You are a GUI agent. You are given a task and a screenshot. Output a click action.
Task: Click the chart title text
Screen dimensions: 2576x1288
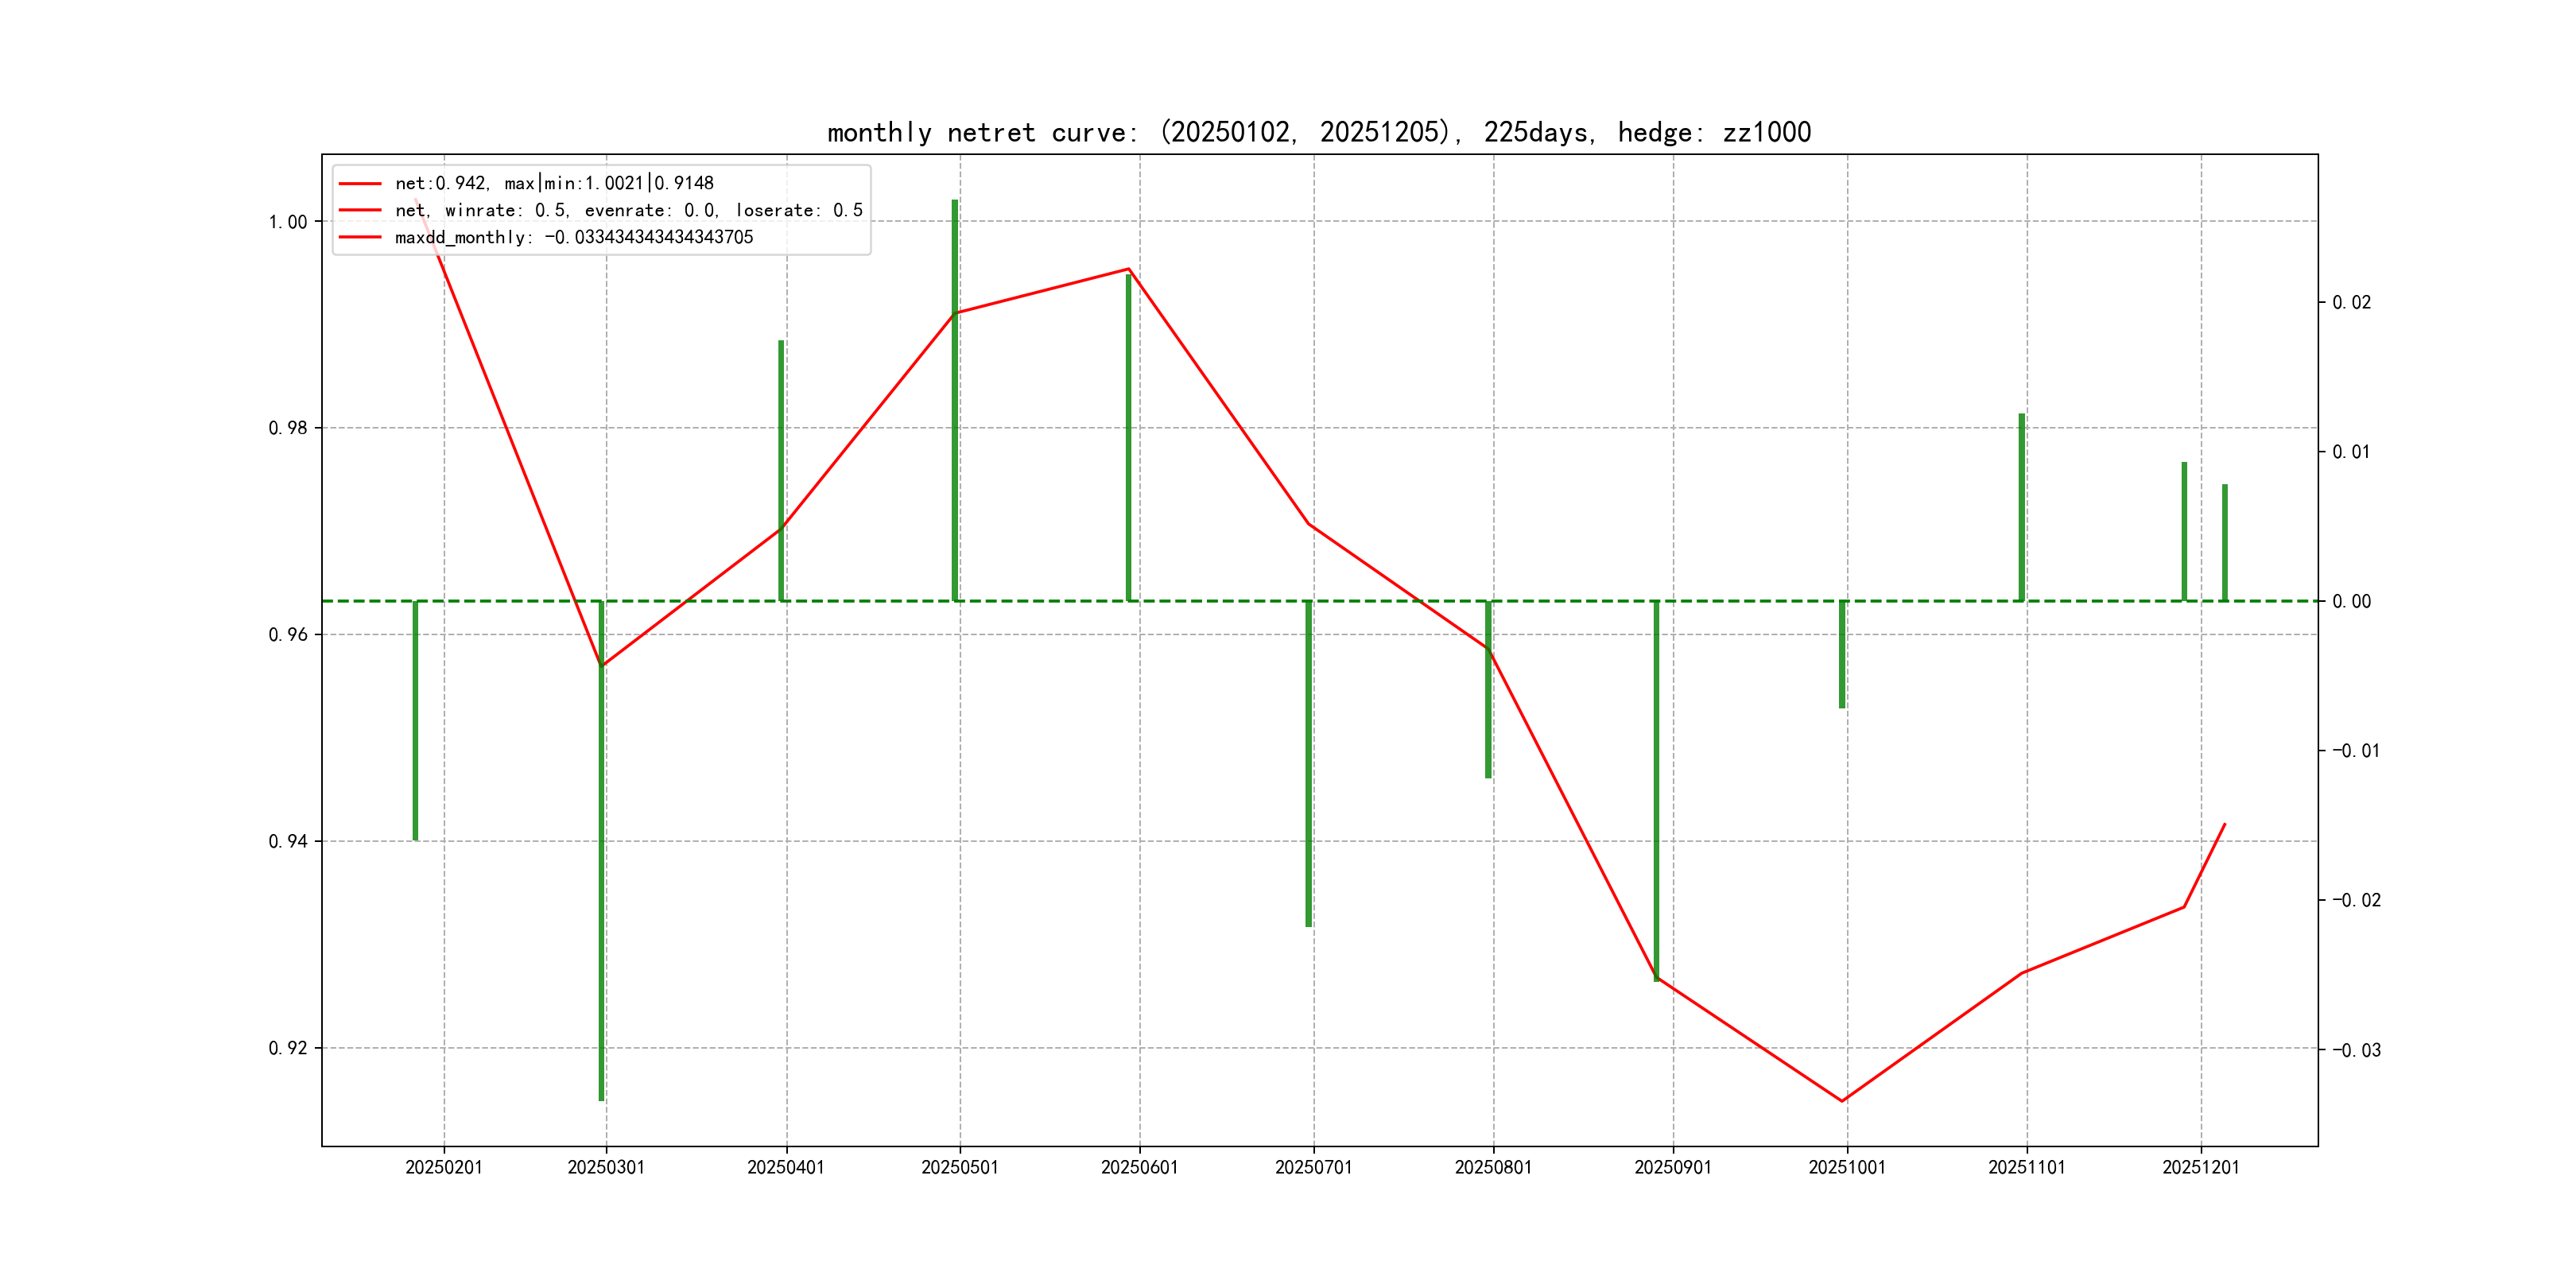[x=1318, y=132]
